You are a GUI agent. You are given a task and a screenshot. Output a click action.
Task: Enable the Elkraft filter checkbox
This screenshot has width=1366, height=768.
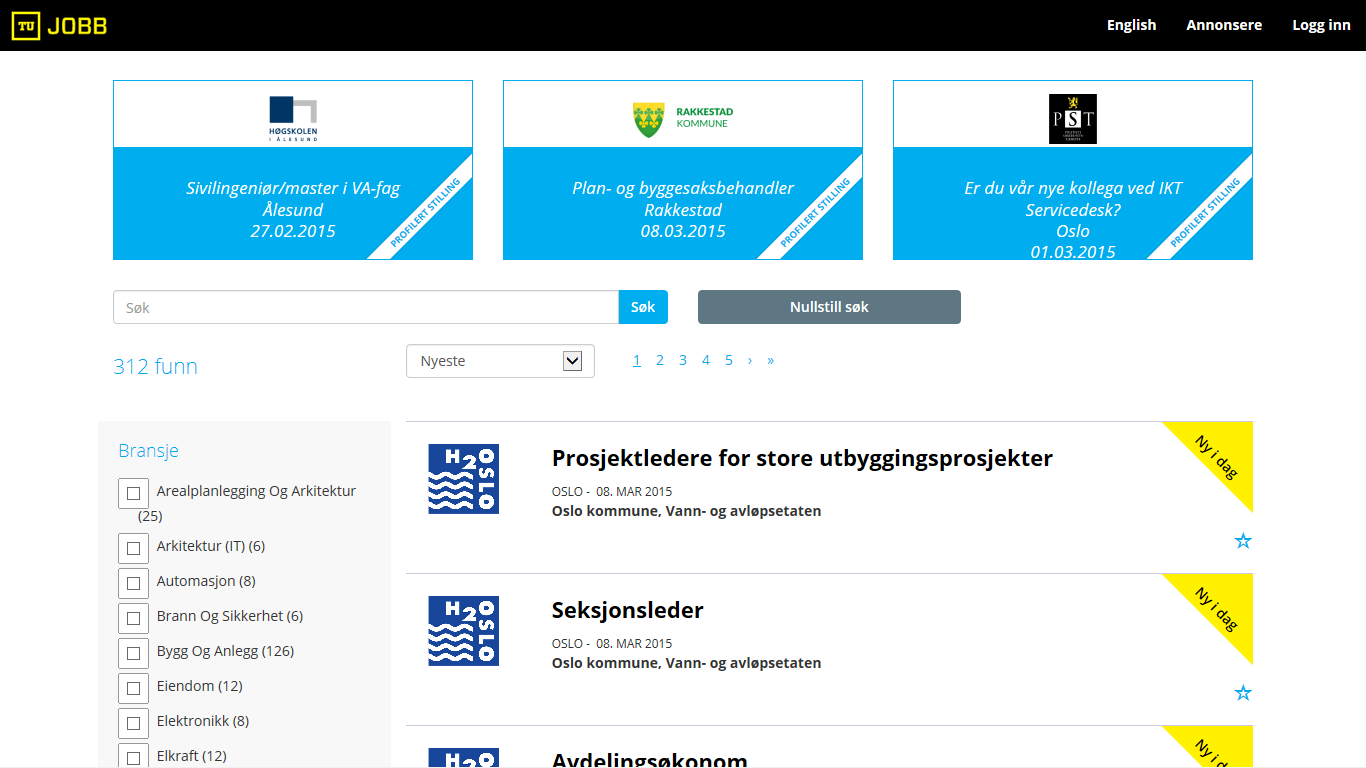(133, 757)
